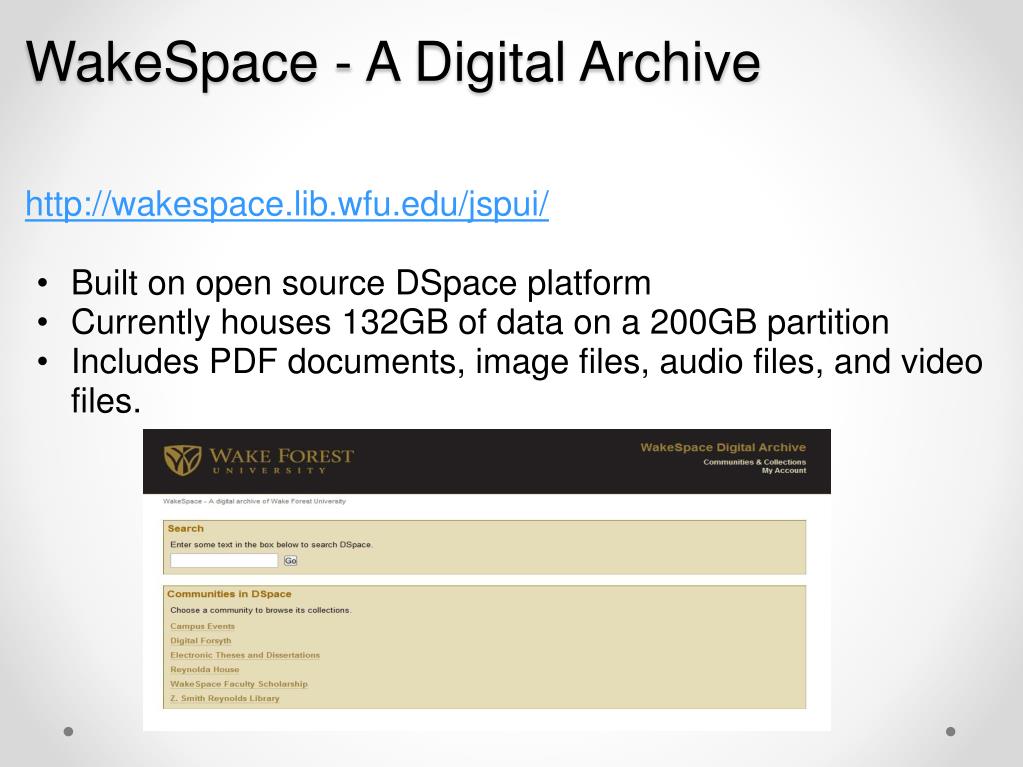Open the Campus Events community
Viewport: 1023px width, 767px height.
(202, 626)
